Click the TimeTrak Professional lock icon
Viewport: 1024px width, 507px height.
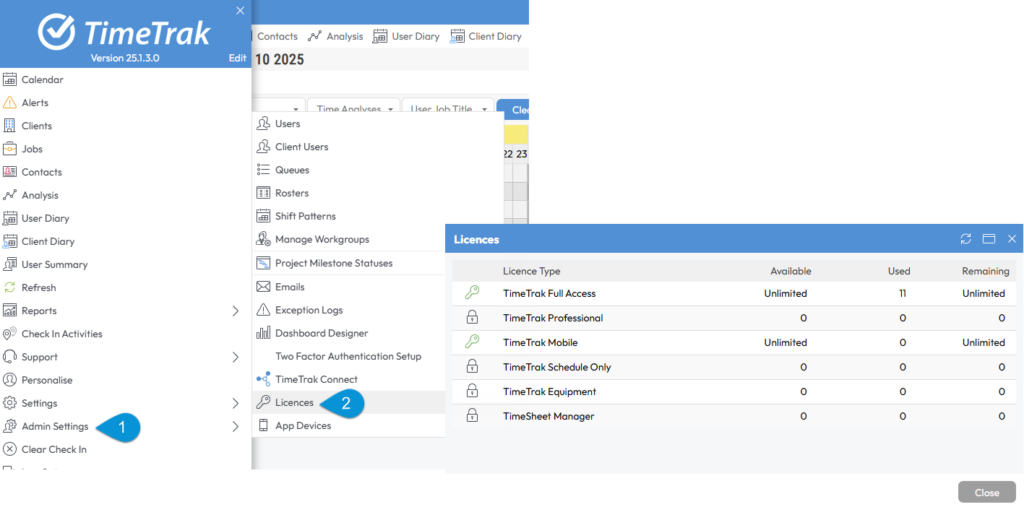(472, 318)
